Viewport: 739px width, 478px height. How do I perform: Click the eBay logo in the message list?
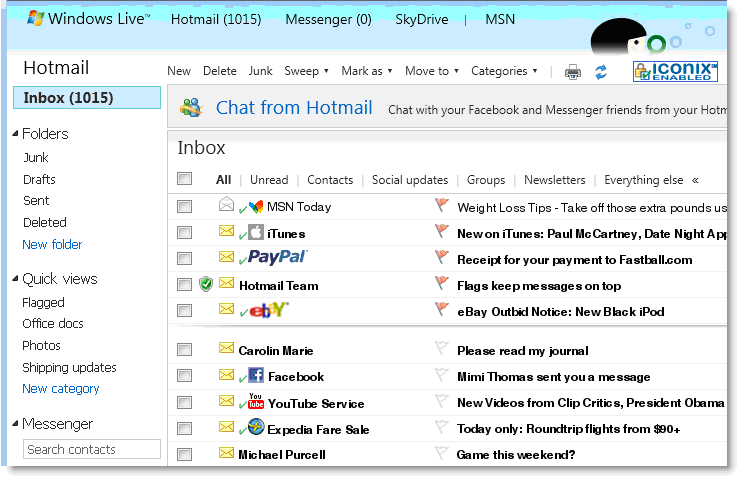click(269, 310)
